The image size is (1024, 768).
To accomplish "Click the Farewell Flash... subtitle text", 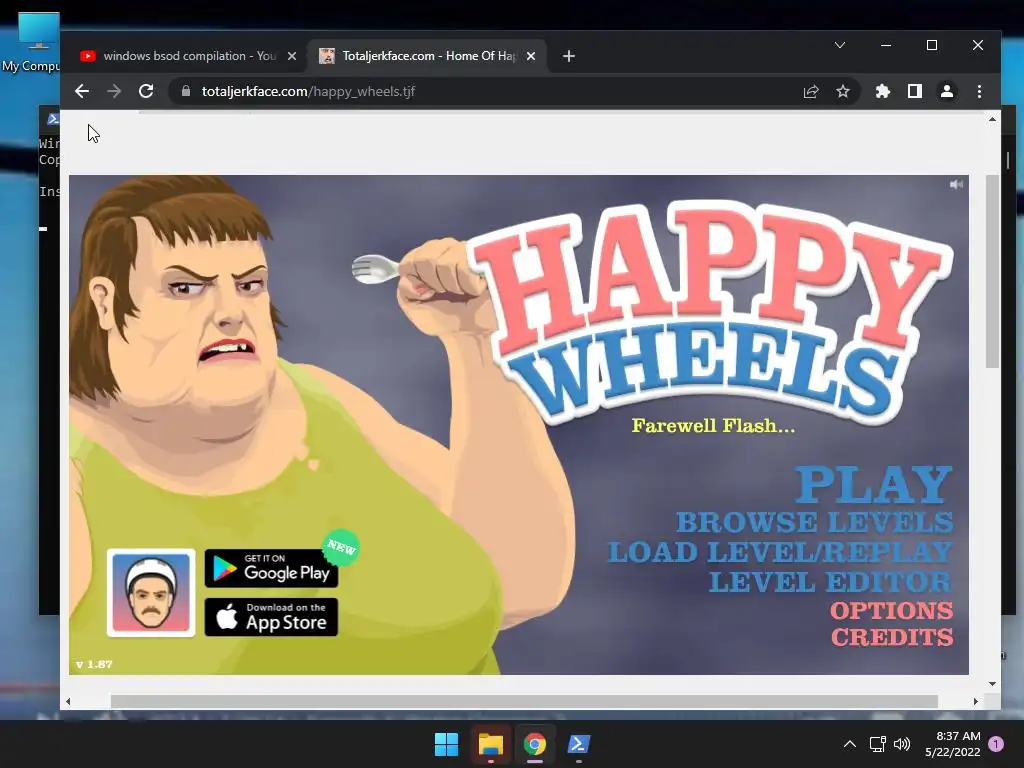I will click(x=713, y=426).
